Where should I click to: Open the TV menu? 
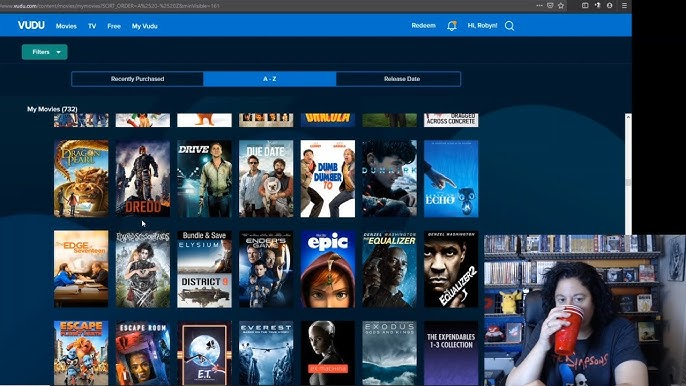[x=92, y=26]
